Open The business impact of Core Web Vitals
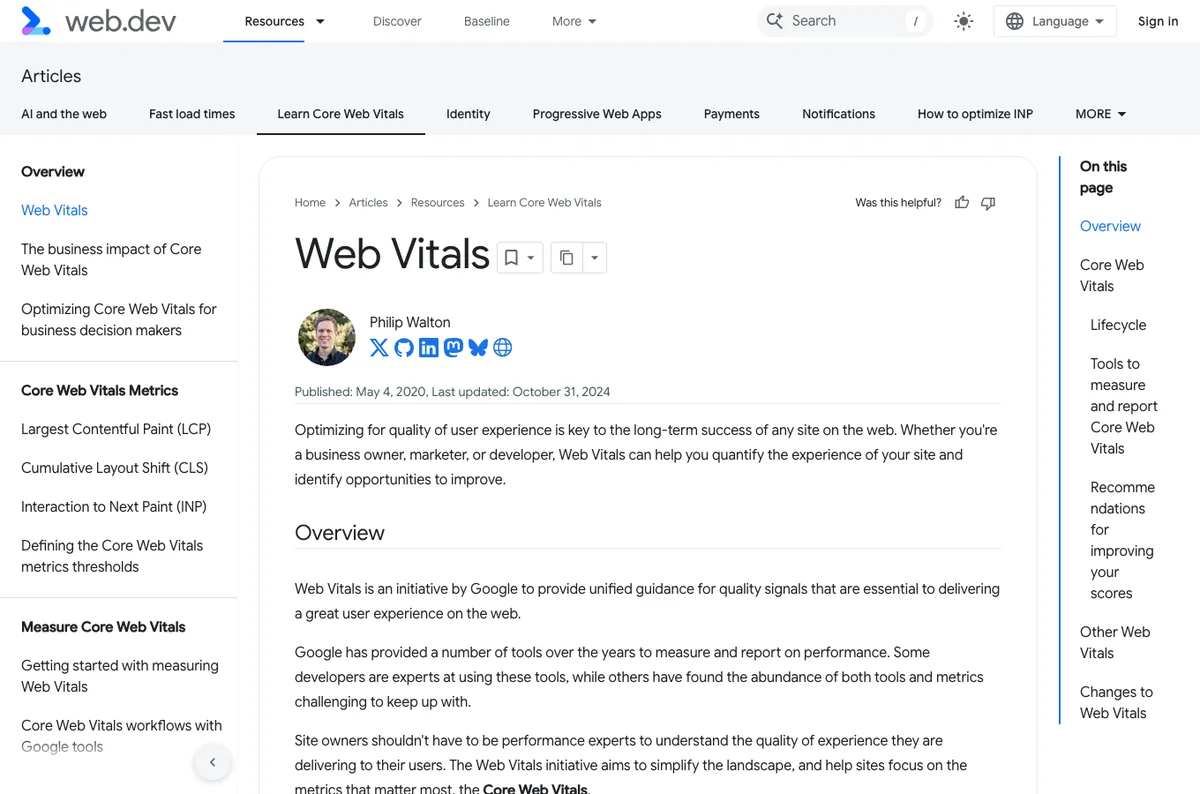This screenshot has width=1200, height=794. [x=111, y=260]
